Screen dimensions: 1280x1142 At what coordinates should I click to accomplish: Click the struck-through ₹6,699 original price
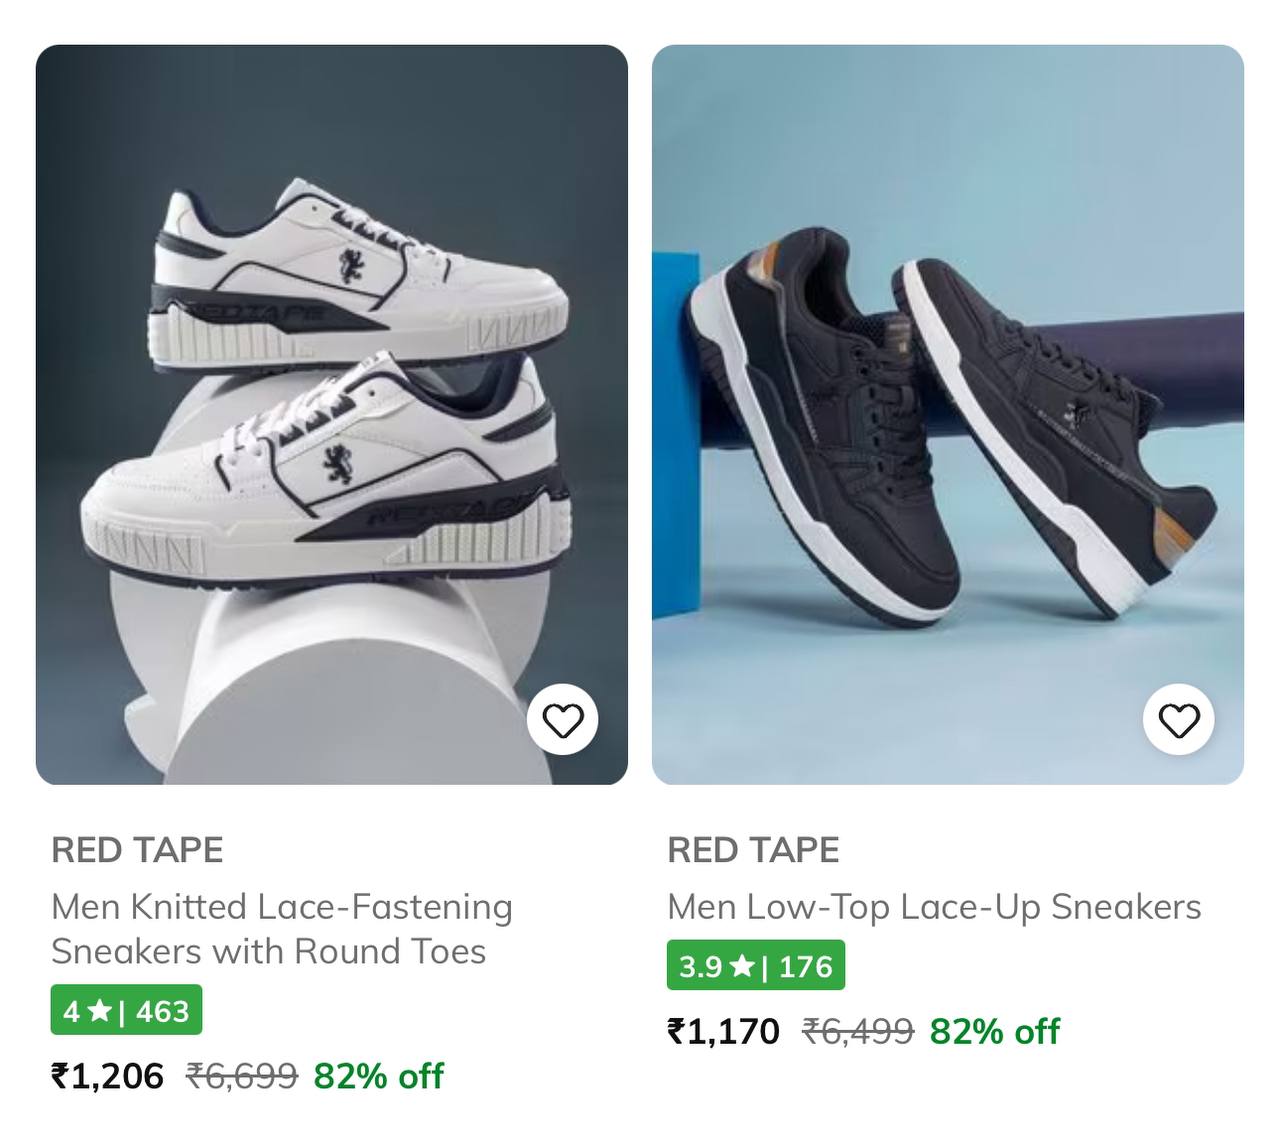[x=243, y=1076]
